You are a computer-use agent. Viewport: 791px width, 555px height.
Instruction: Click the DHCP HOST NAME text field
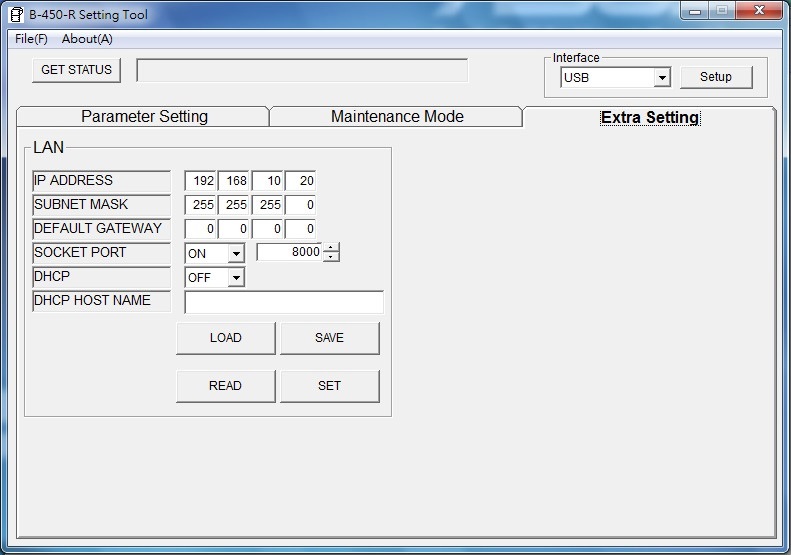[x=284, y=302]
